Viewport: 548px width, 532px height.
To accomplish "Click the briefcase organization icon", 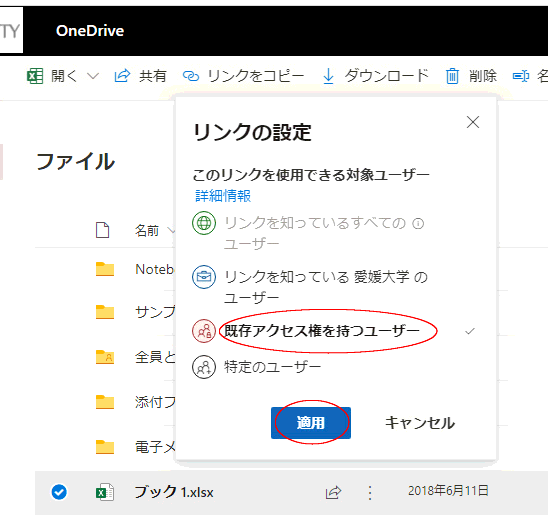I will [204, 277].
